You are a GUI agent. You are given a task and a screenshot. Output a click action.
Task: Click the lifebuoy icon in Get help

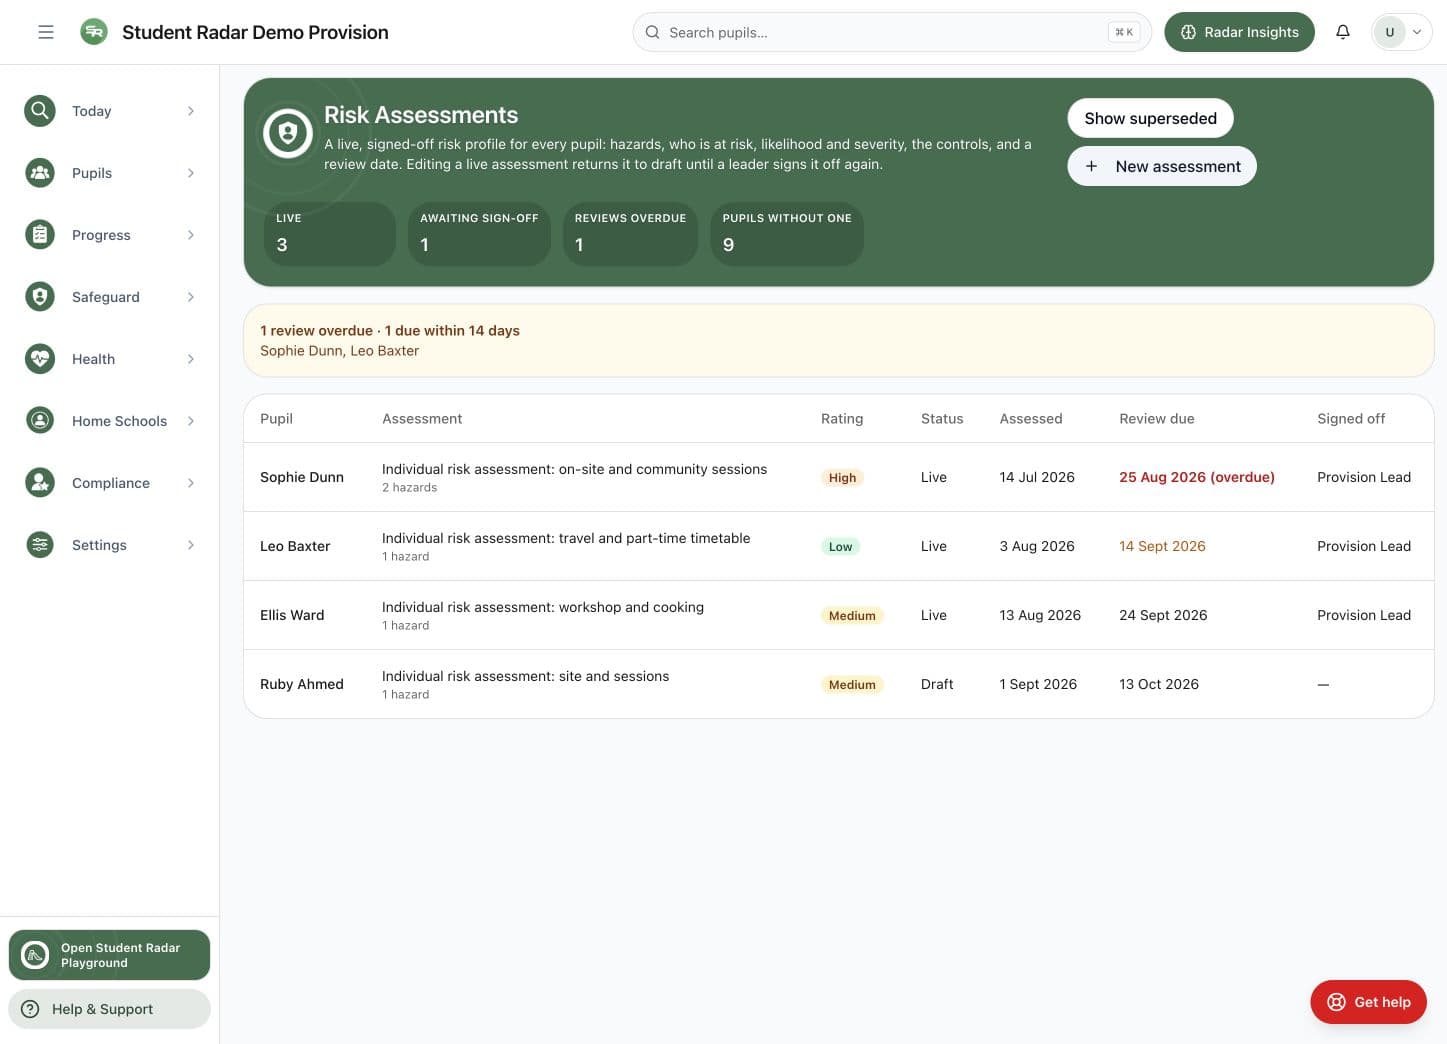(x=1336, y=1002)
